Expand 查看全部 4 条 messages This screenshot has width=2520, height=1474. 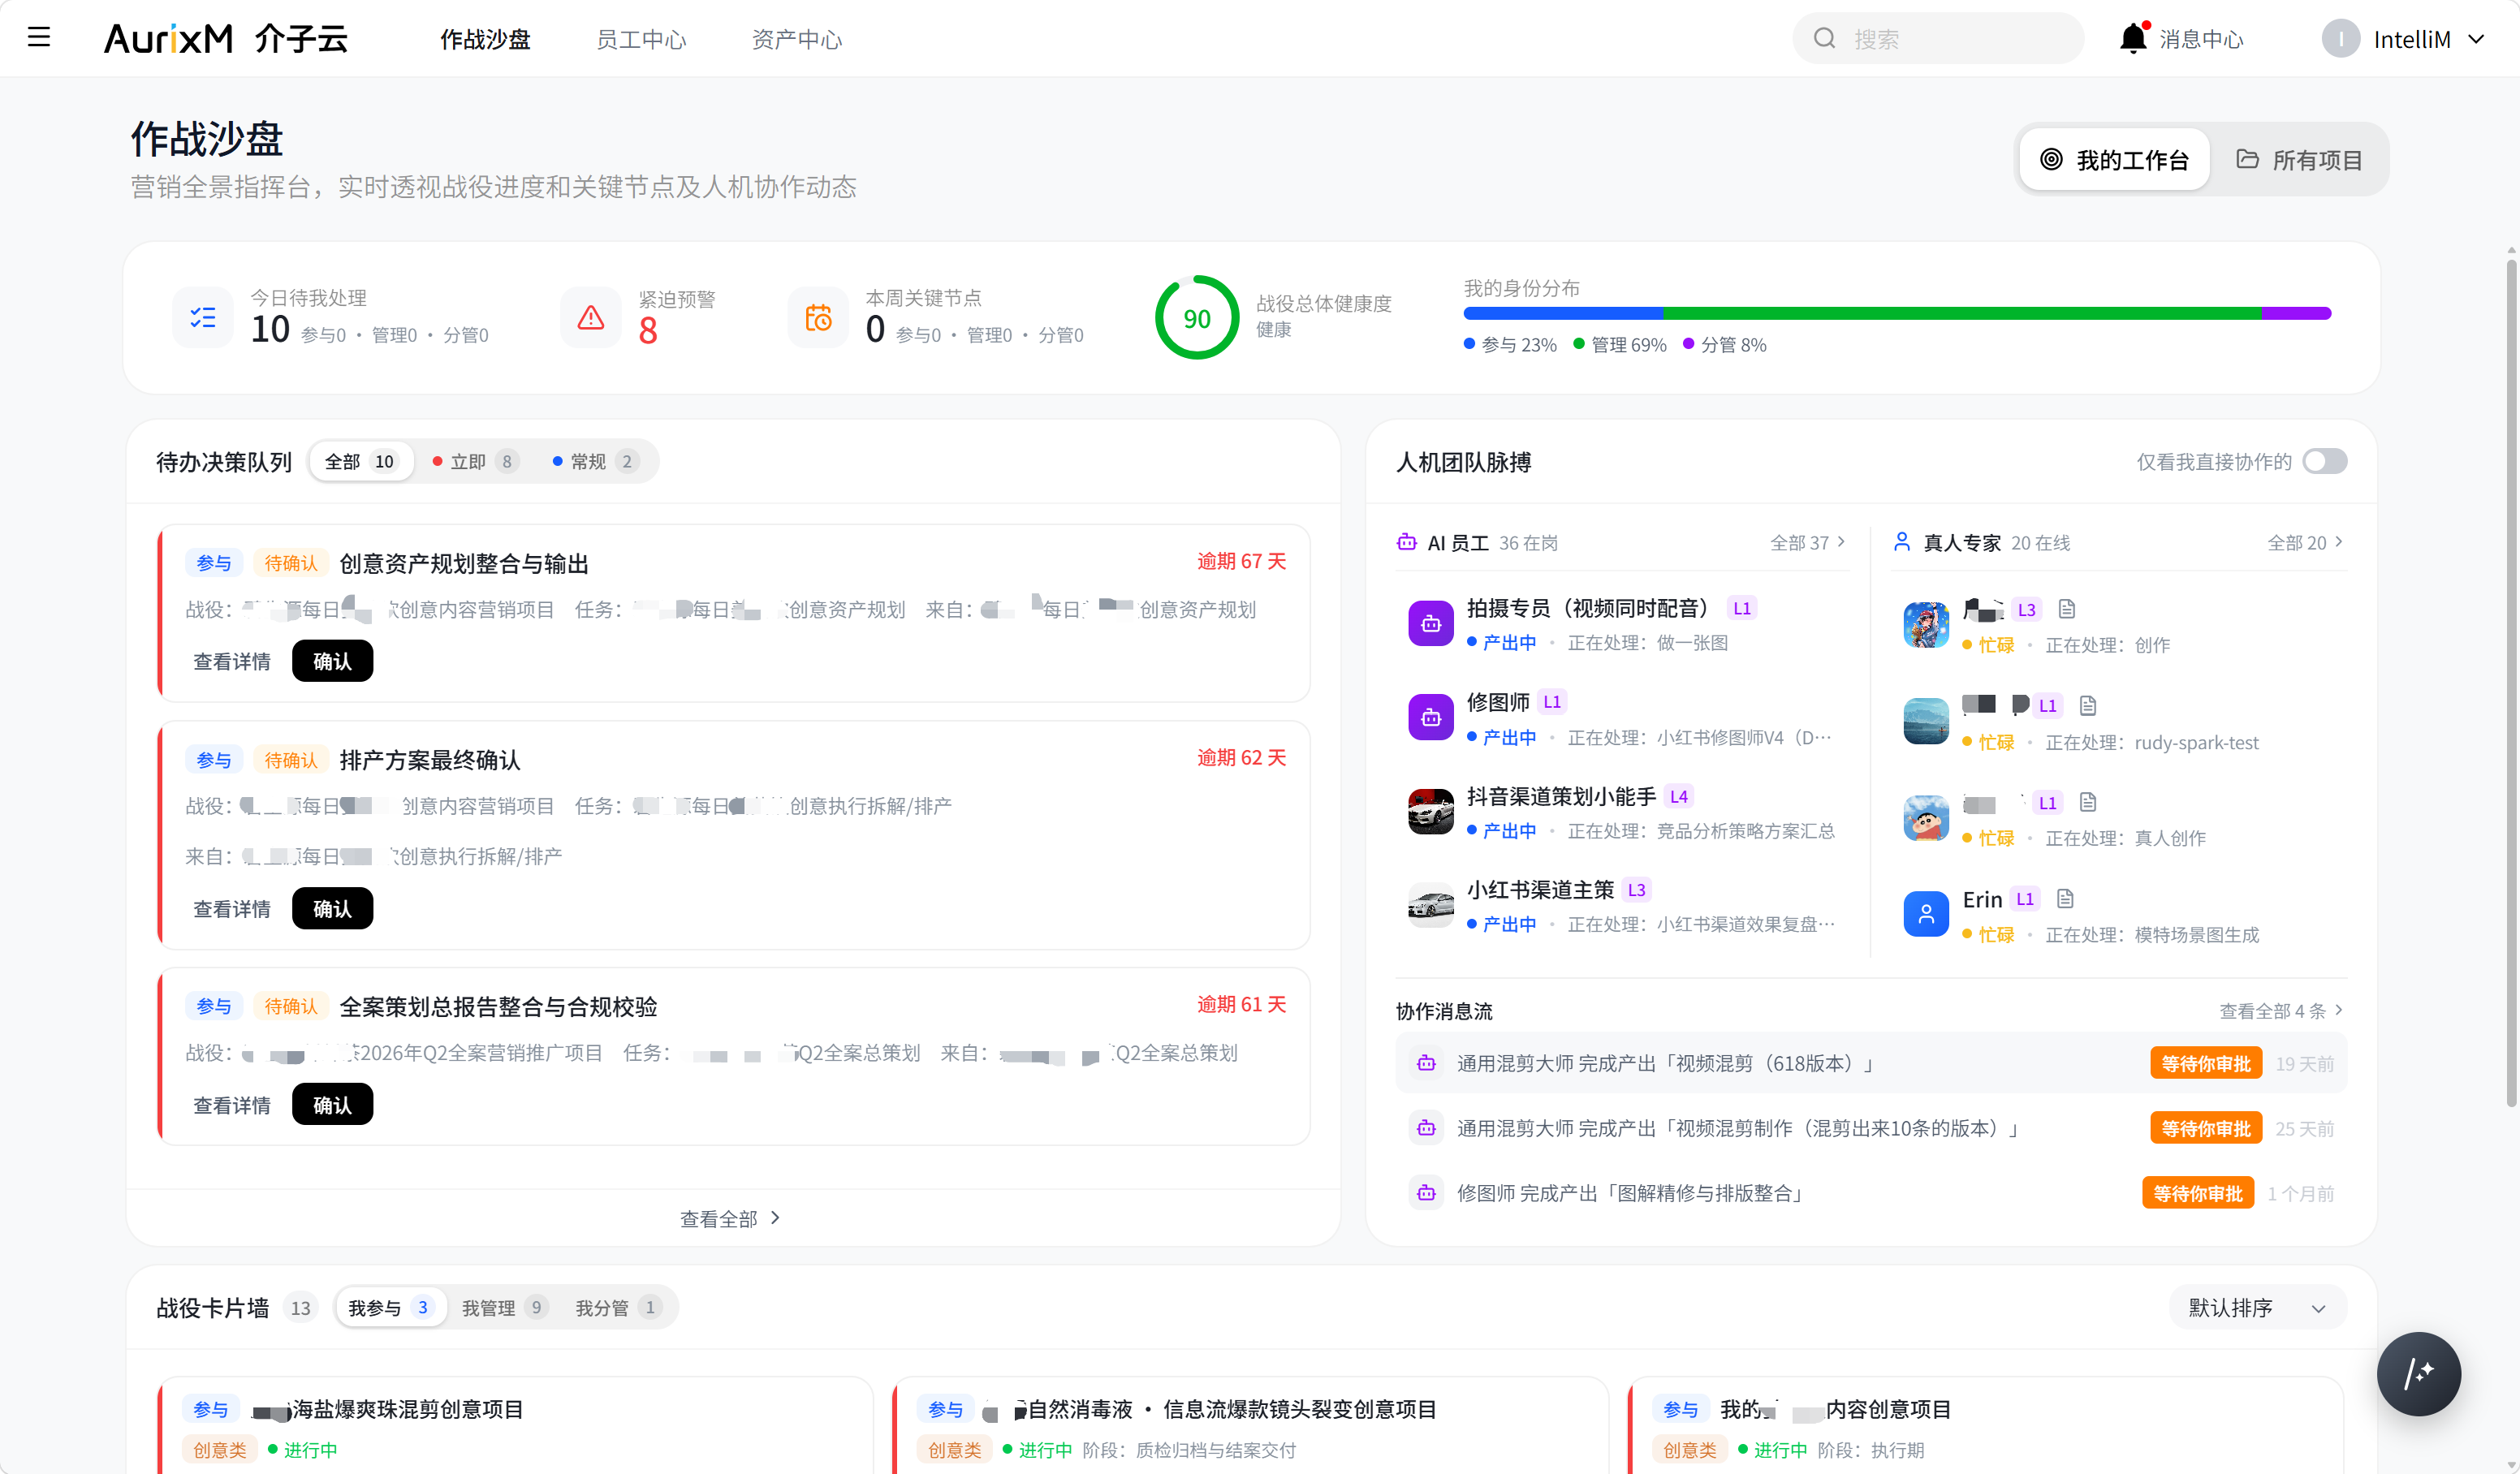coord(2281,1010)
